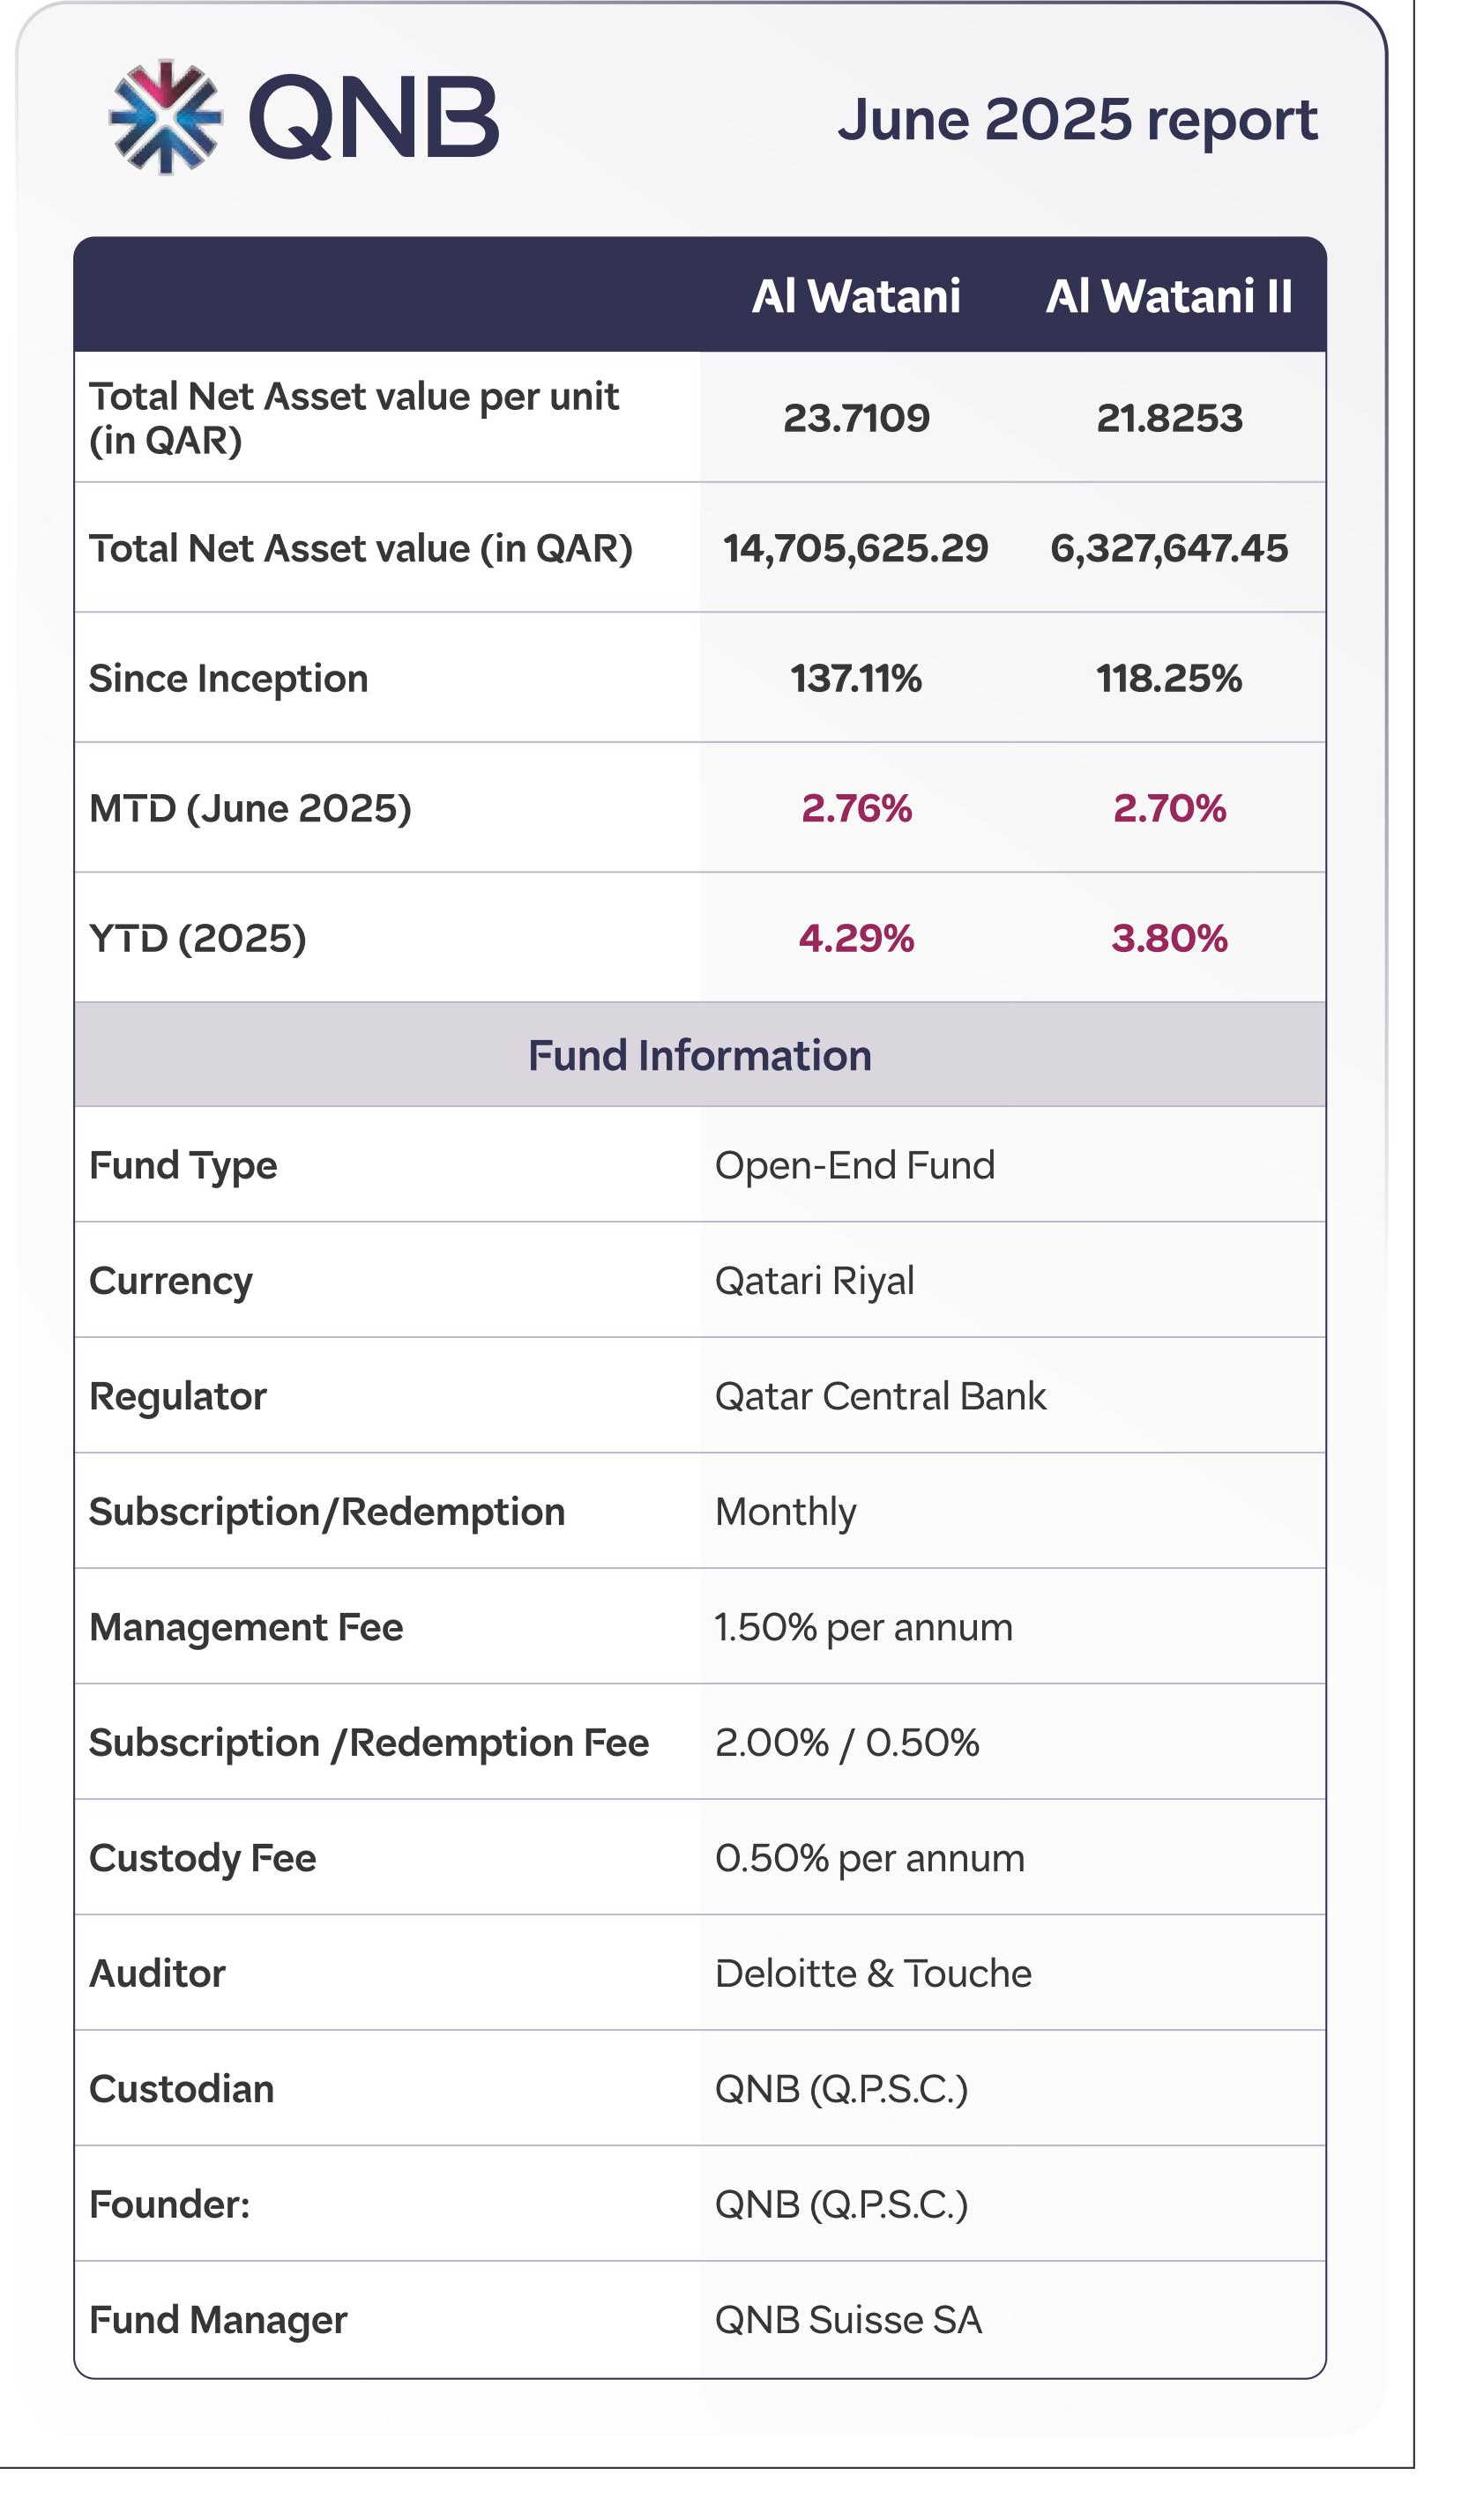This screenshot has width=1476, height=2520.
Task: Click total net asset value 6,327,647.45
Action: point(1169,548)
